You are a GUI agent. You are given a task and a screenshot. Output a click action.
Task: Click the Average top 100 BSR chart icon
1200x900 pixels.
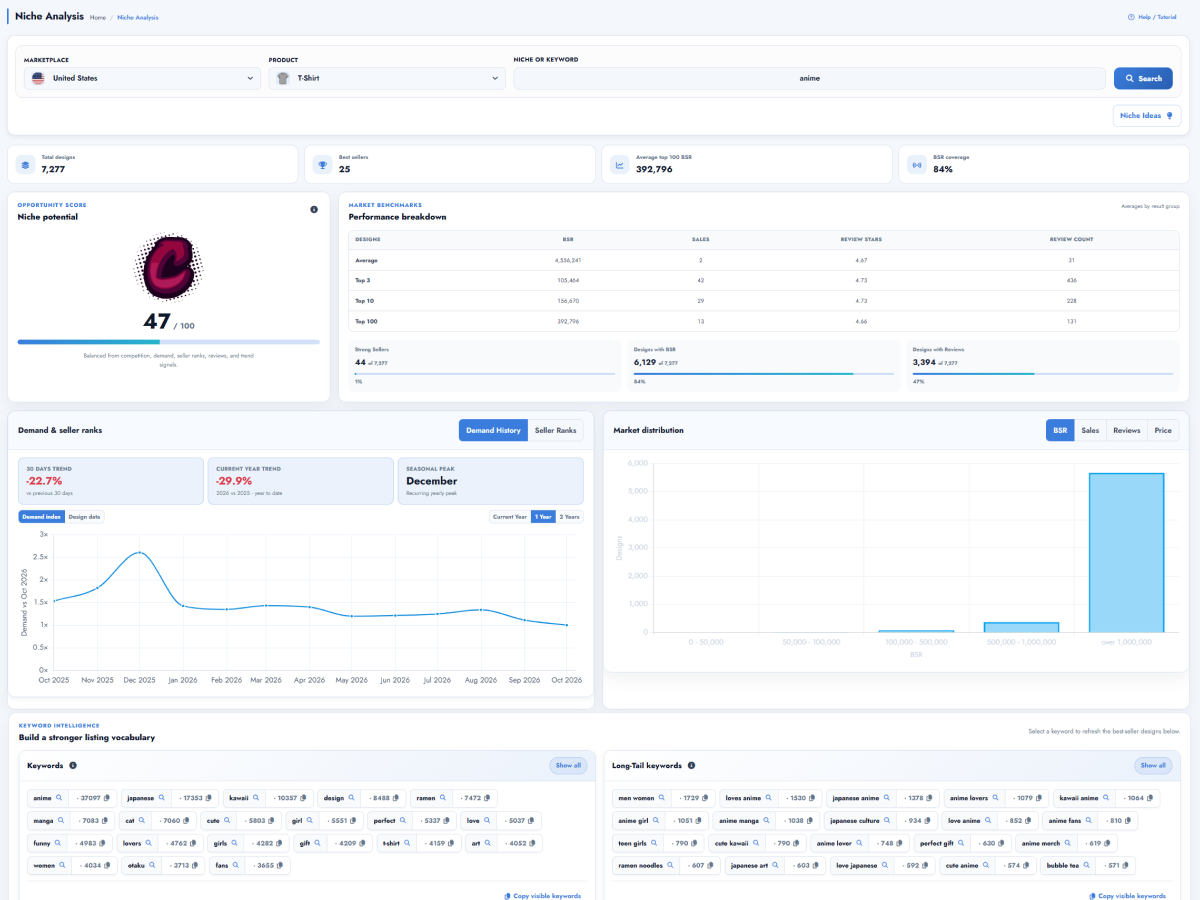[x=620, y=165]
